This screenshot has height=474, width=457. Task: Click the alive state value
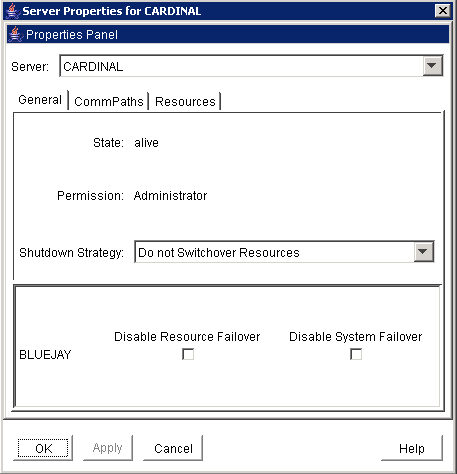pyautogui.click(x=146, y=143)
